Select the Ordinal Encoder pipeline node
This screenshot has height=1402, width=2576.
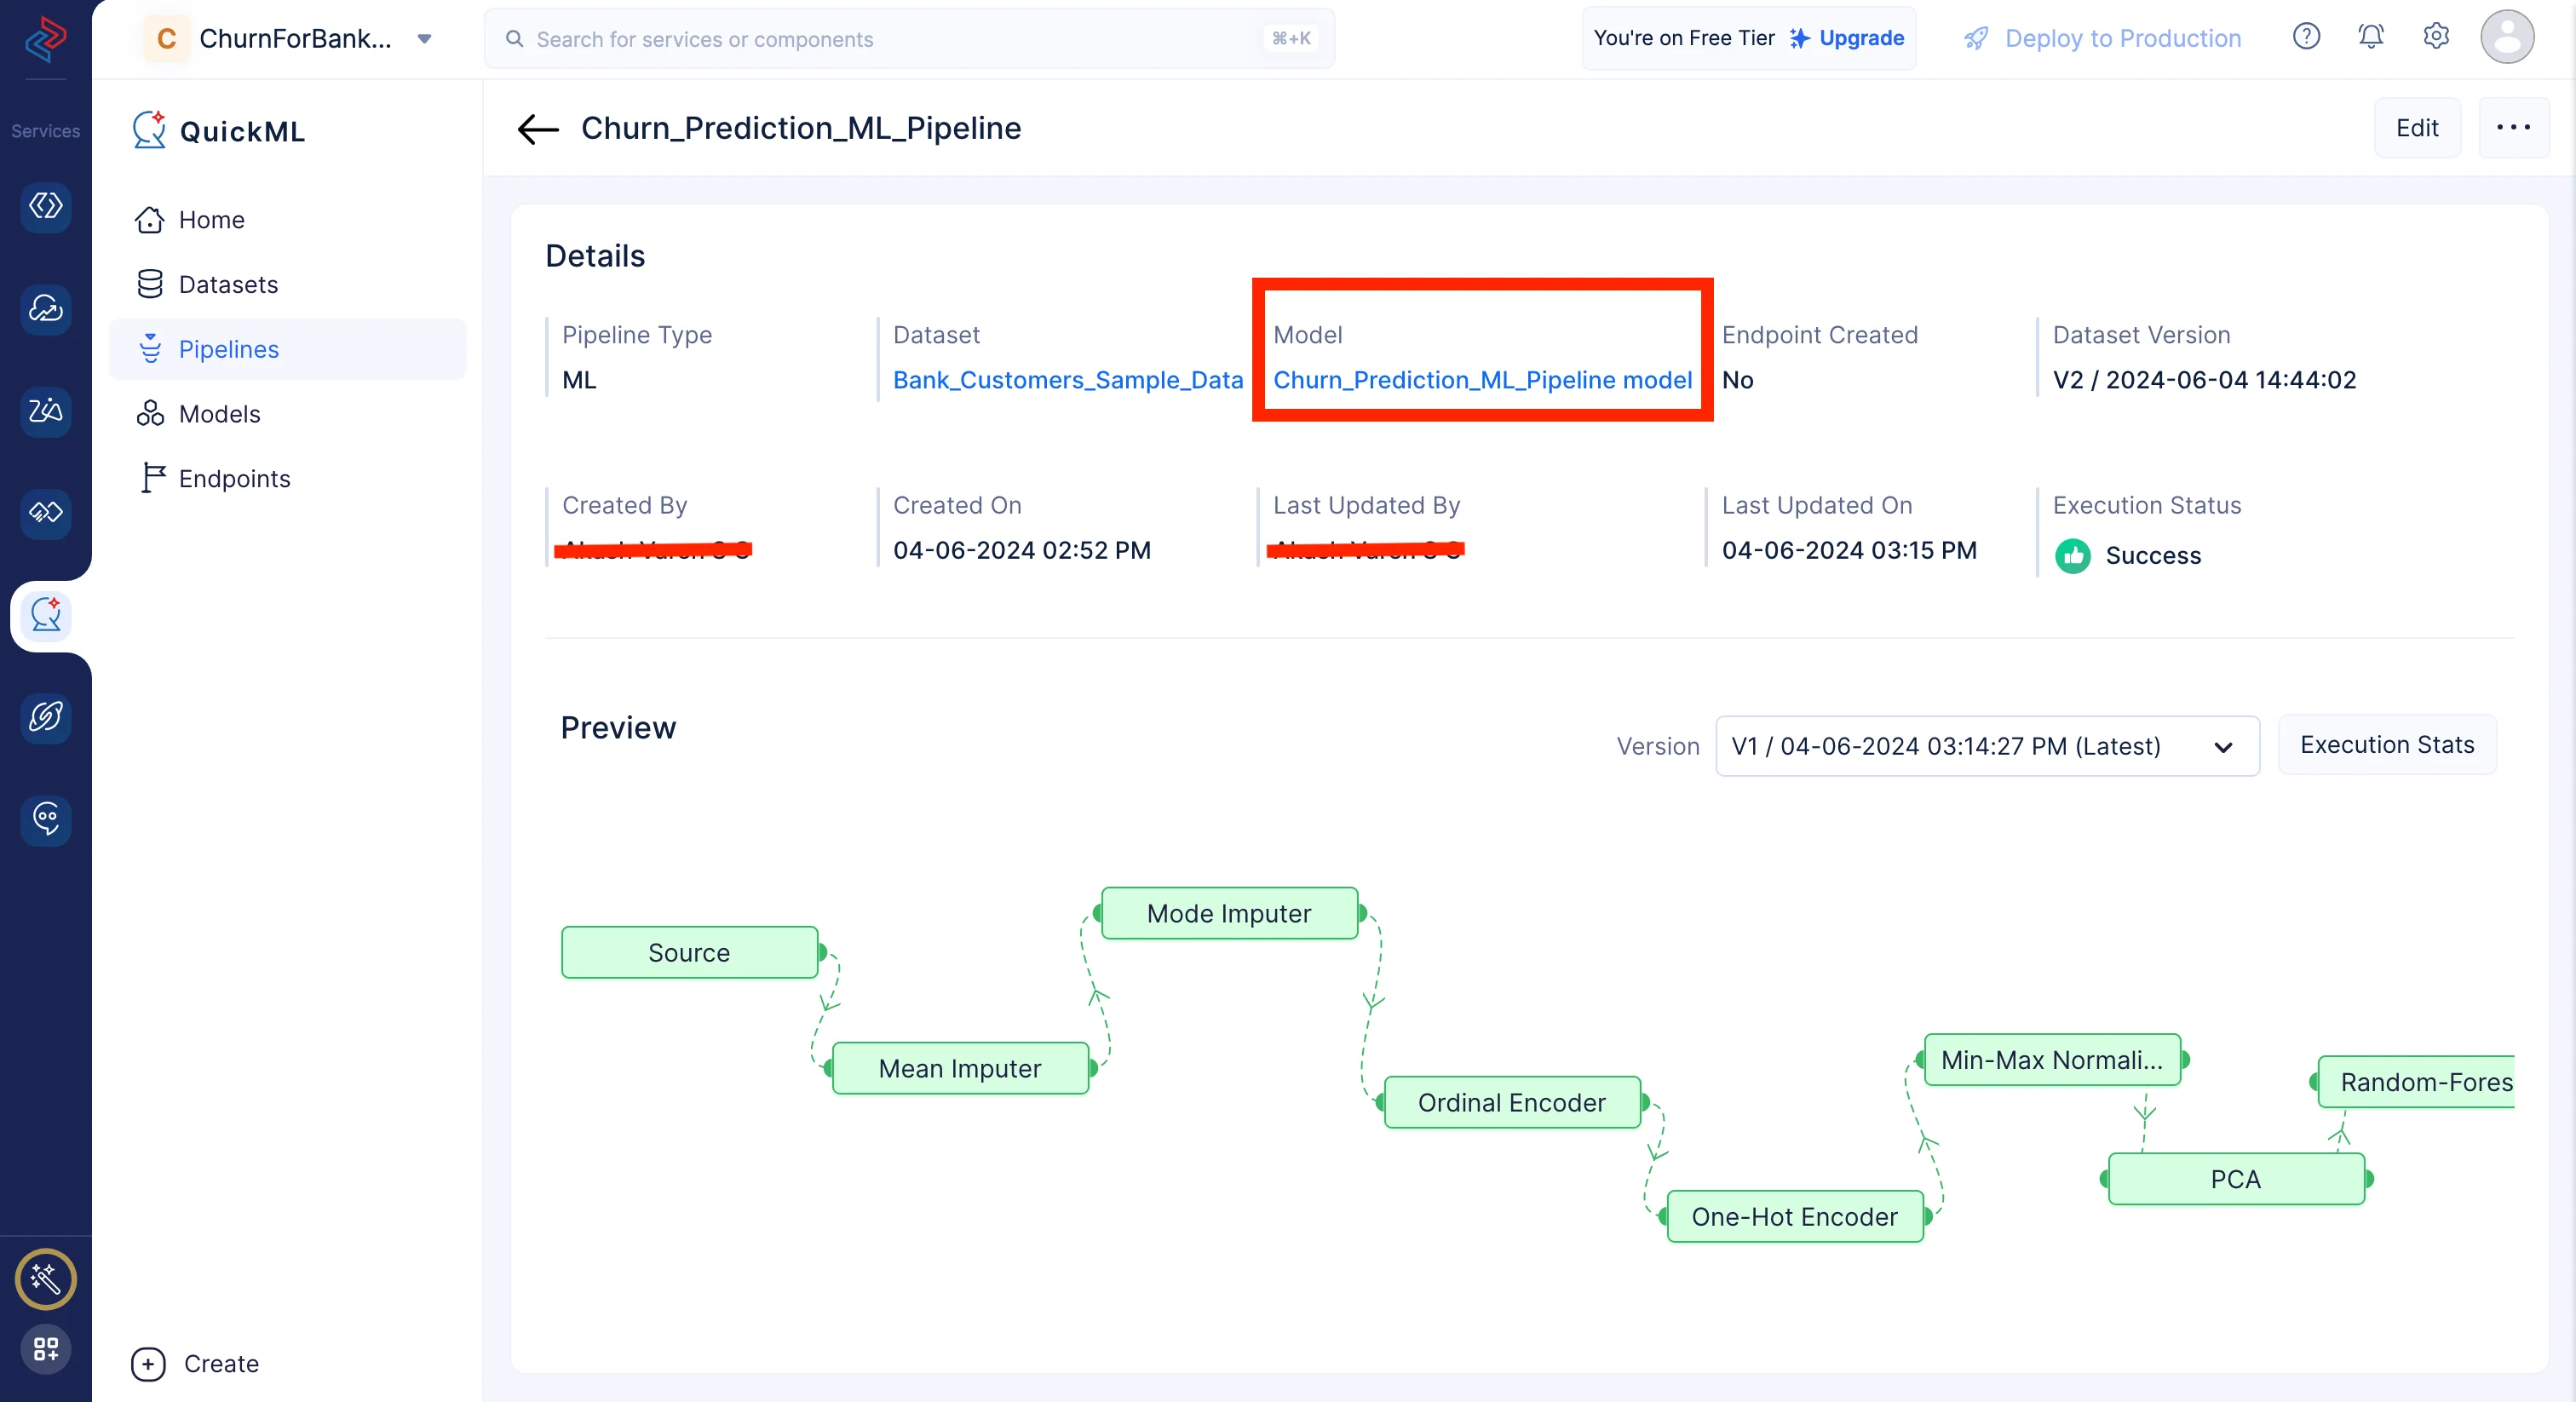tap(1511, 1102)
